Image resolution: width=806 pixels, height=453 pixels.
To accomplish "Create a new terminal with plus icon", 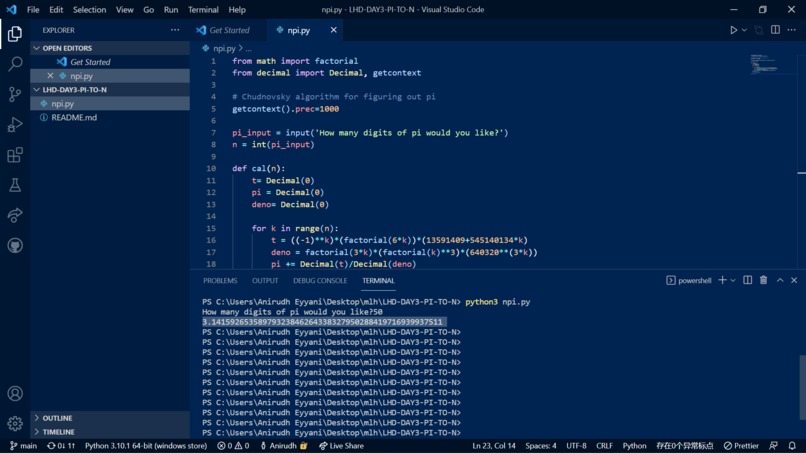I will [x=722, y=280].
